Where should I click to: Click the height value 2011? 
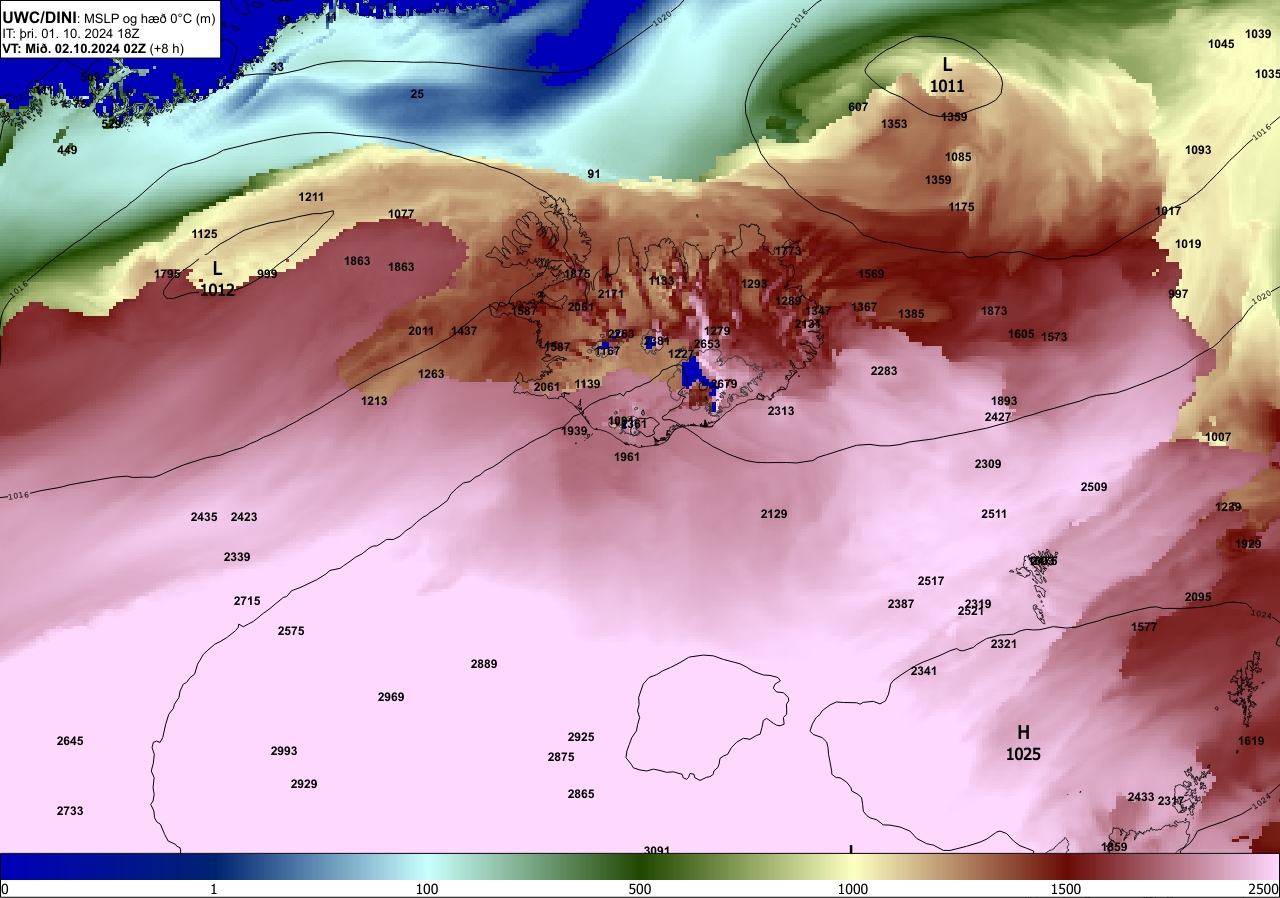pos(421,331)
